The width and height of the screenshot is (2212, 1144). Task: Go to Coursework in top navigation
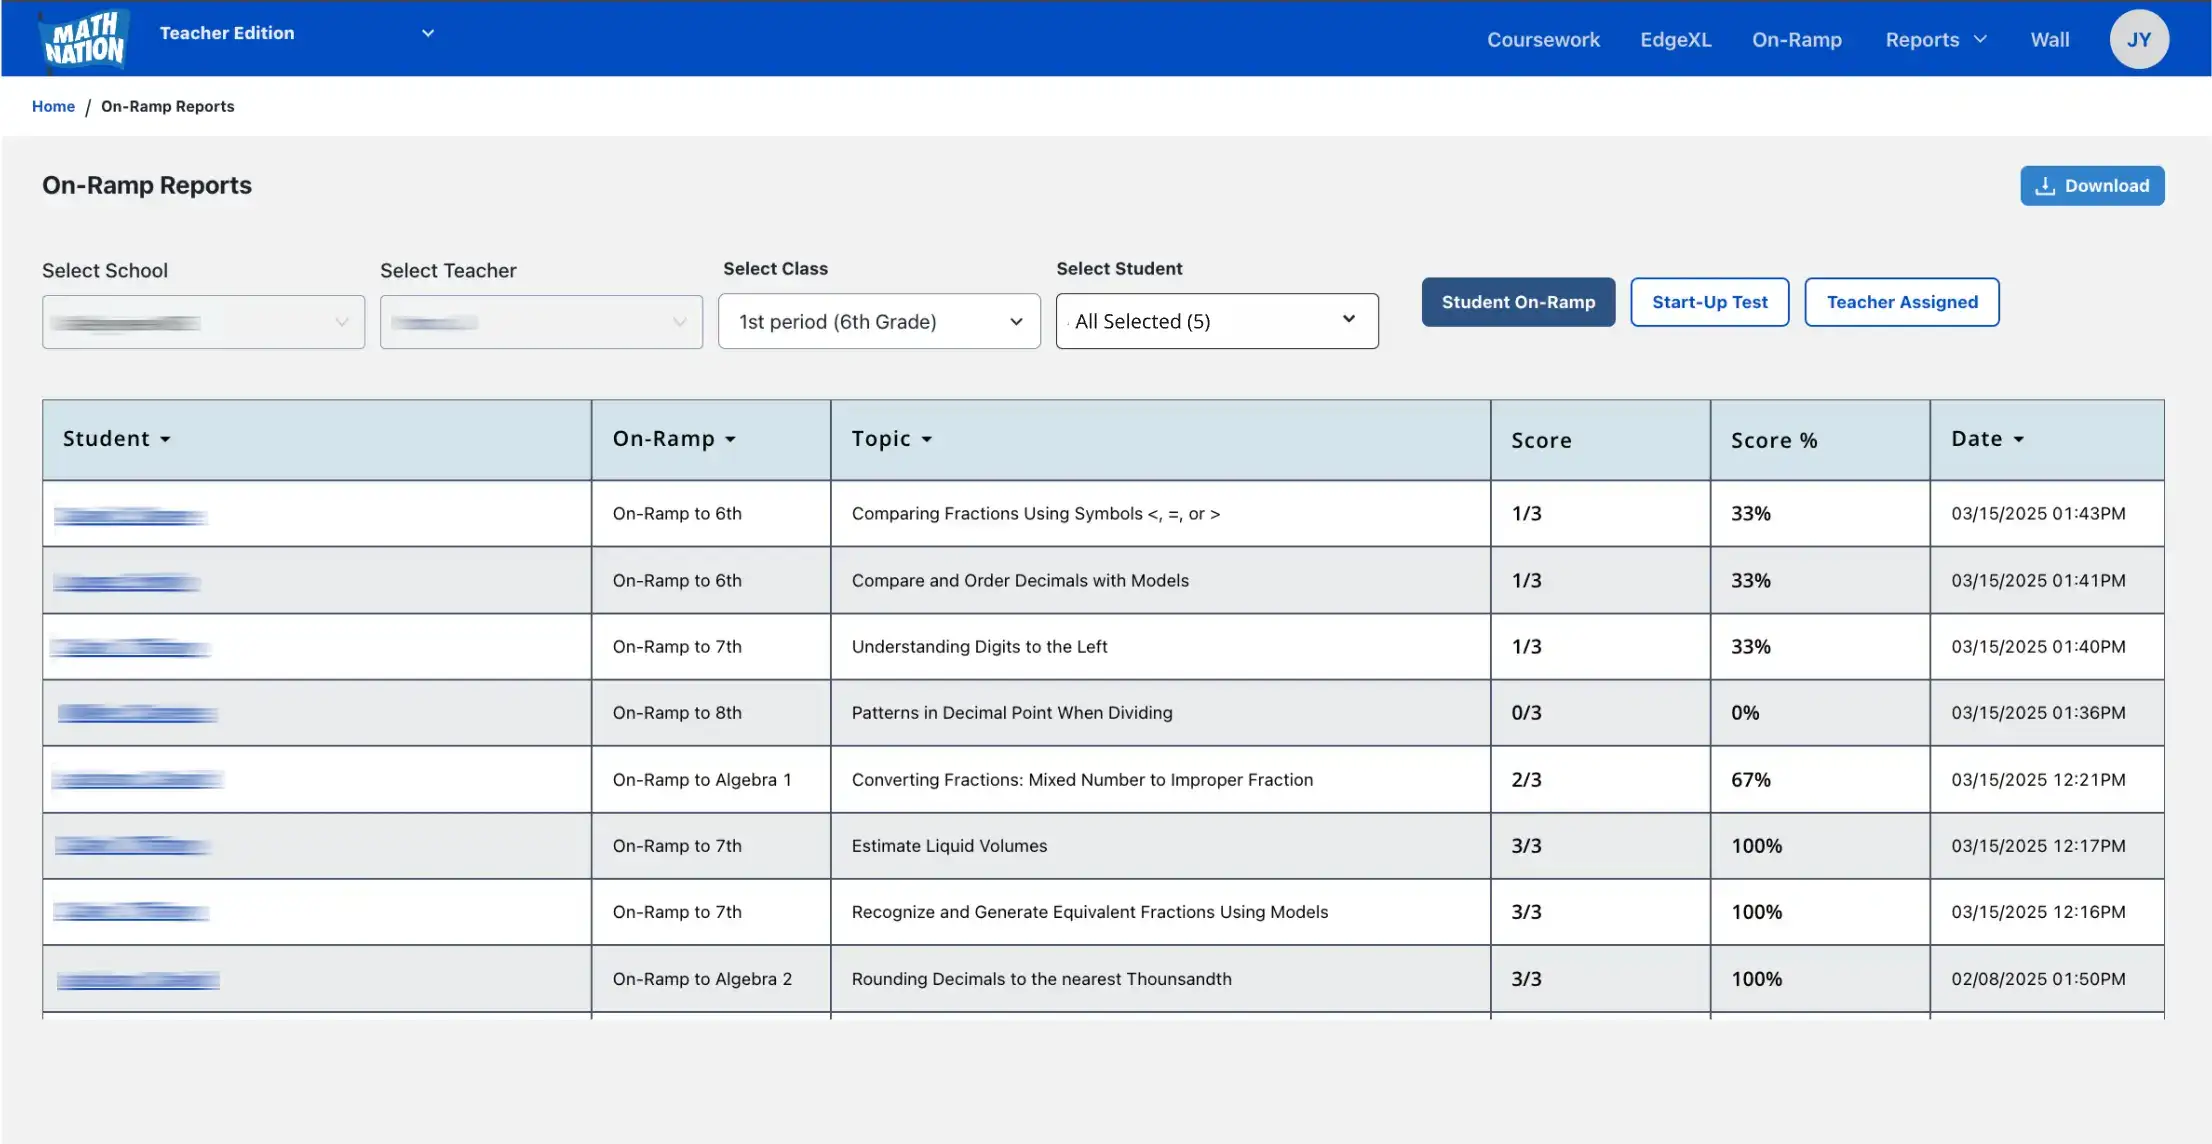1543,40
